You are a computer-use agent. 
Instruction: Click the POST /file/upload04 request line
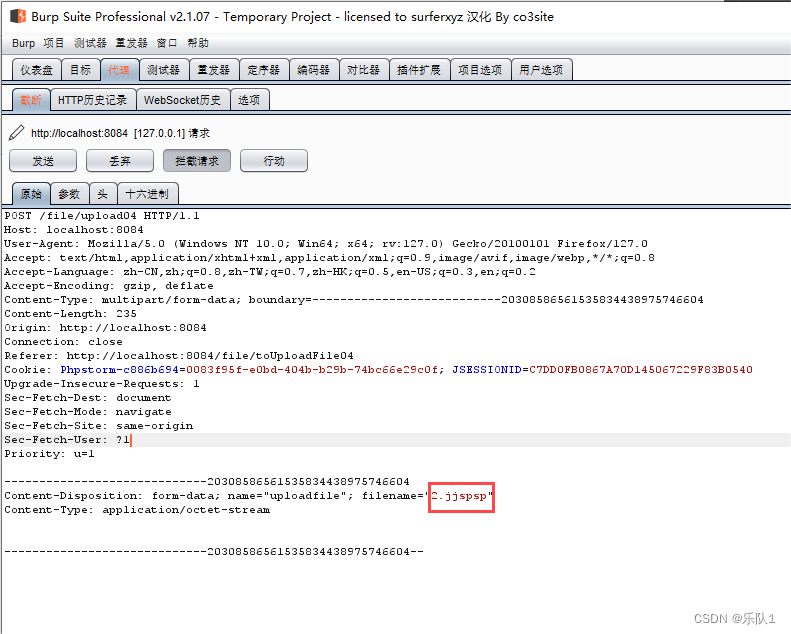pyautogui.click(x=102, y=216)
